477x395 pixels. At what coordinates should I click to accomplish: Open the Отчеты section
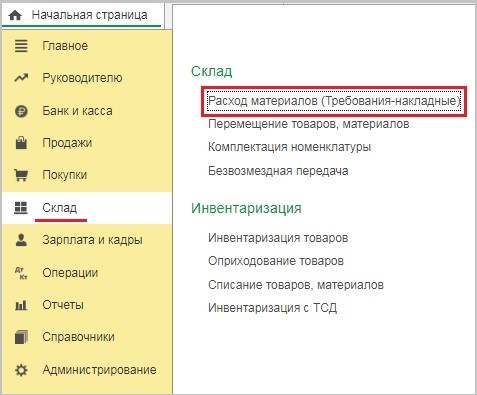click(63, 305)
